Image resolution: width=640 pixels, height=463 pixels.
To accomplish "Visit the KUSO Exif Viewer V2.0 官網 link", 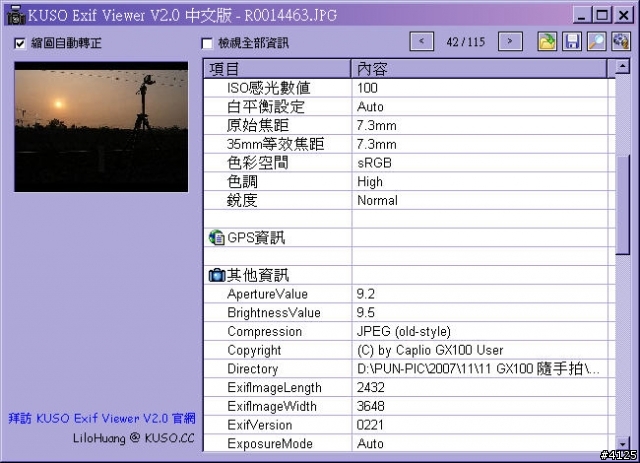I will click(x=102, y=418).
